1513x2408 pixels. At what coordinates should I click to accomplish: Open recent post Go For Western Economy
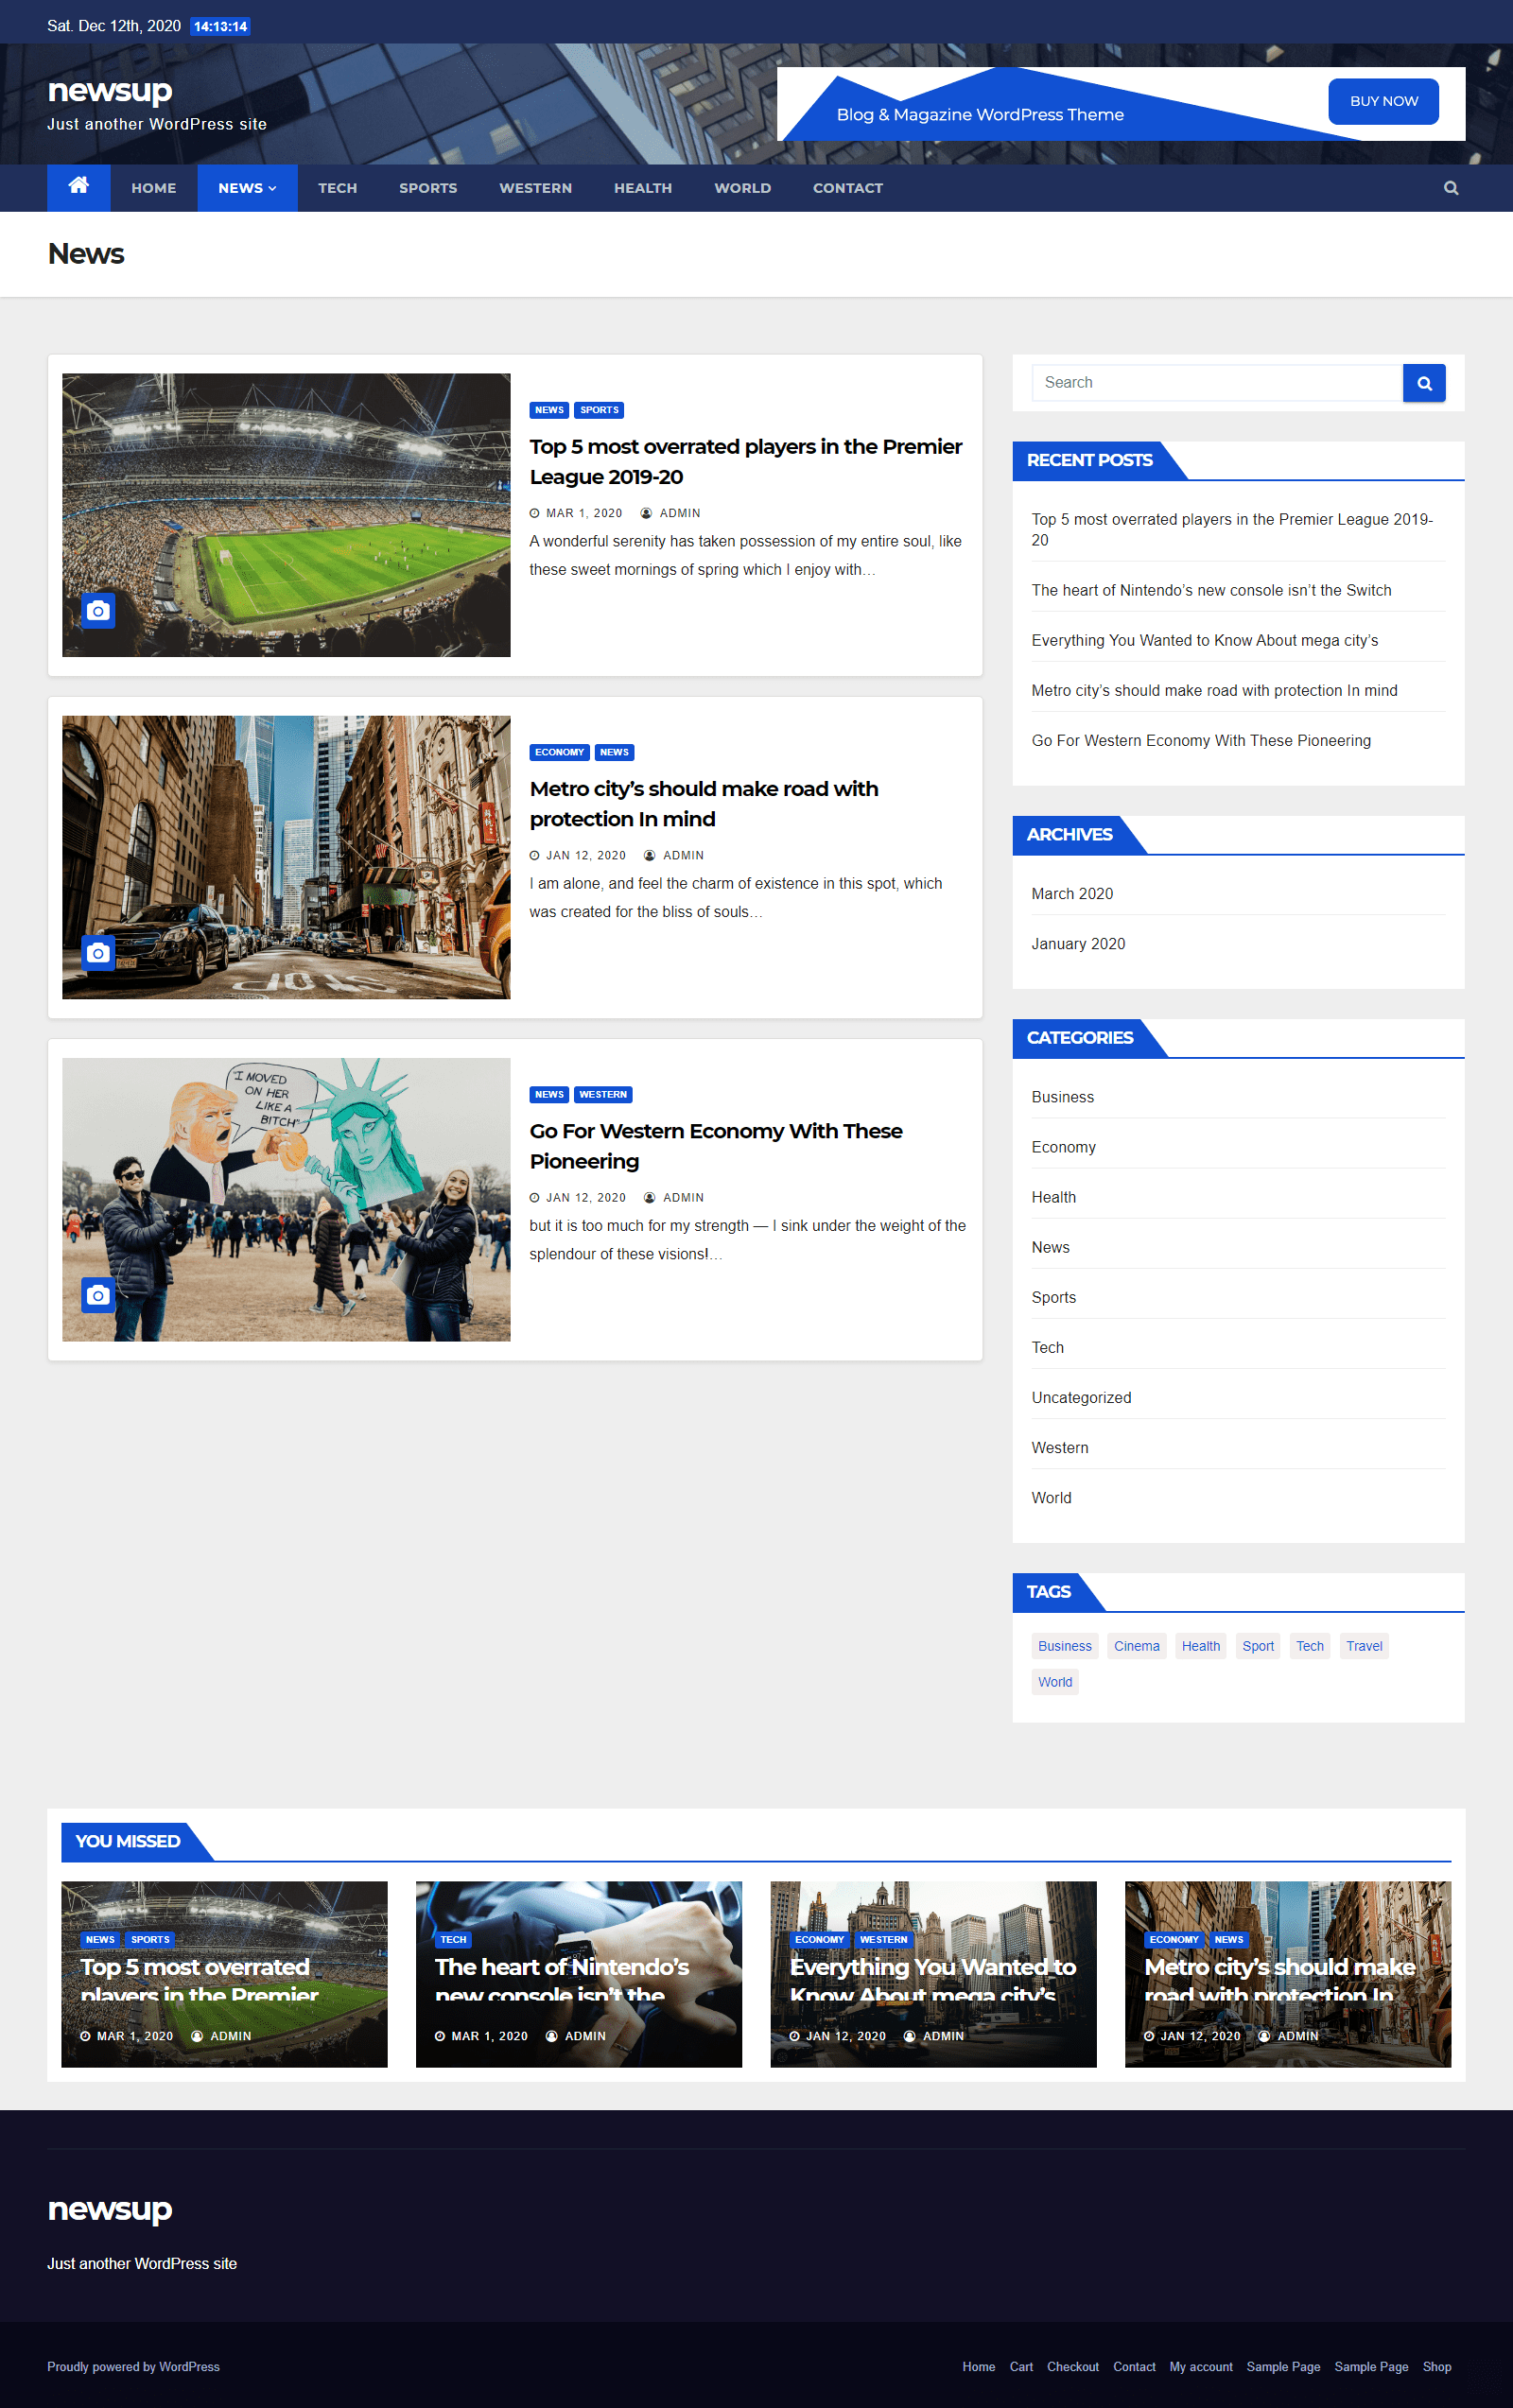tap(1201, 740)
